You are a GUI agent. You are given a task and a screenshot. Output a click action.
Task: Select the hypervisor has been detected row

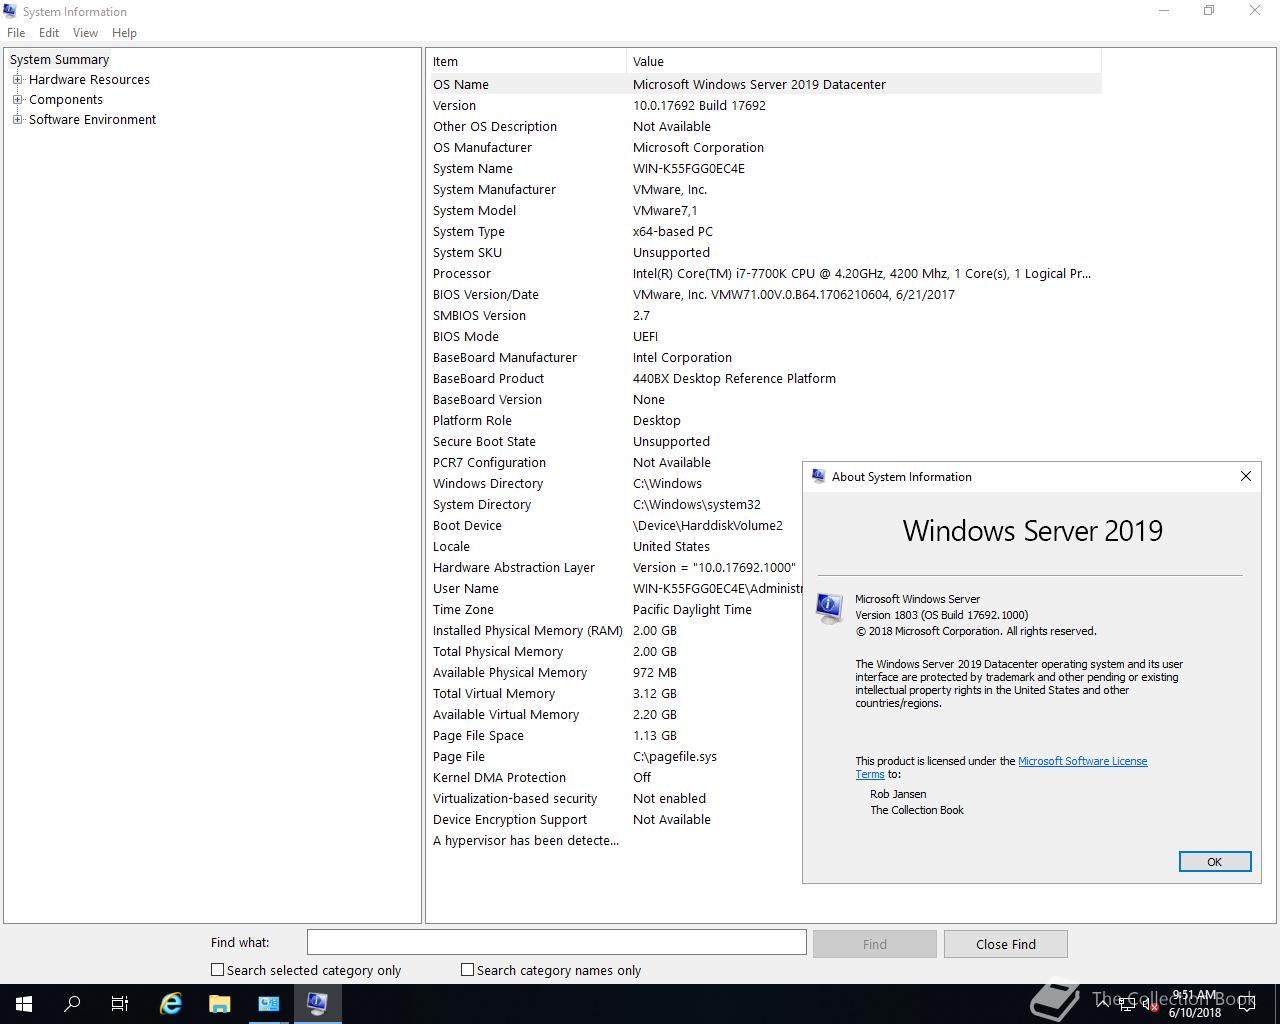pos(616,840)
